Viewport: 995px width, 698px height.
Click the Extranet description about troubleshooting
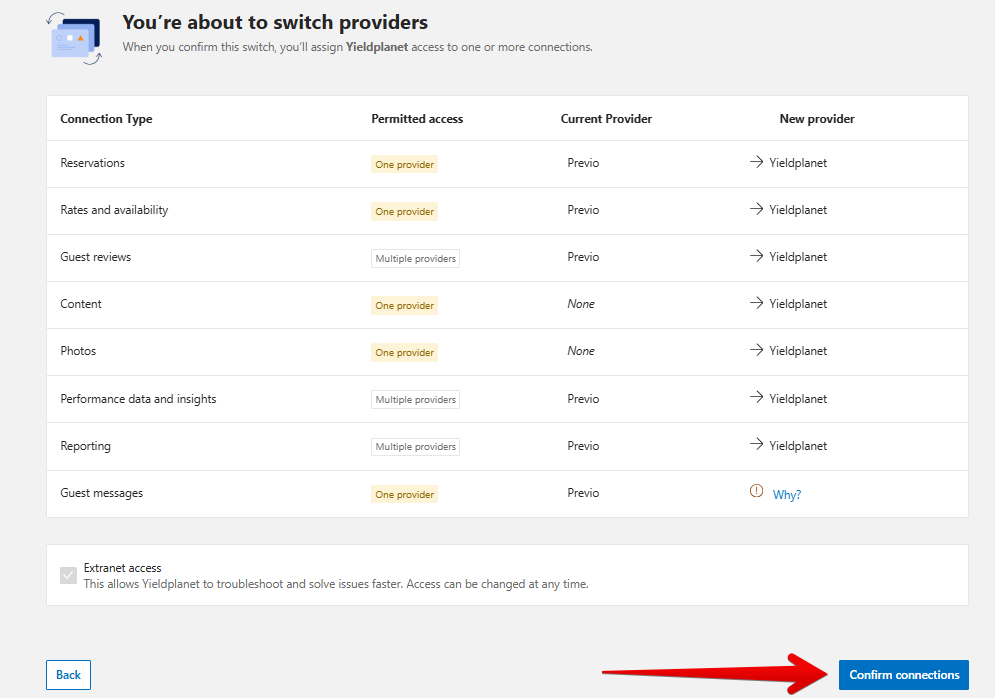pos(336,584)
